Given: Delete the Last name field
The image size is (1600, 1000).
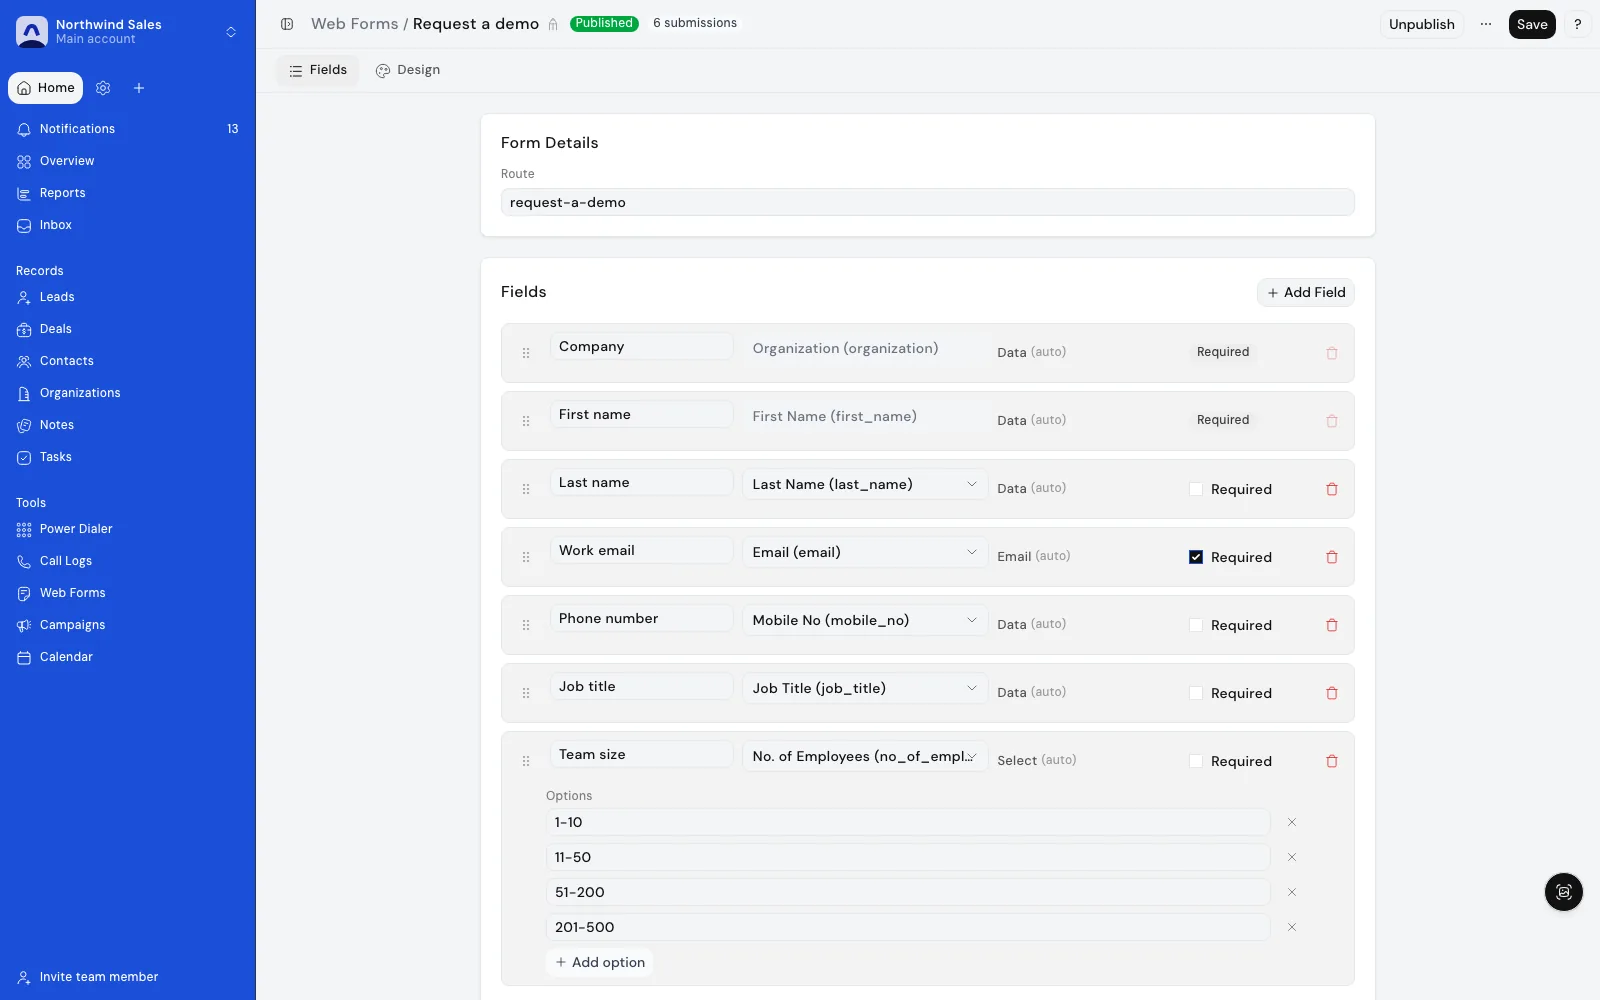Looking at the screenshot, I should (x=1332, y=489).
